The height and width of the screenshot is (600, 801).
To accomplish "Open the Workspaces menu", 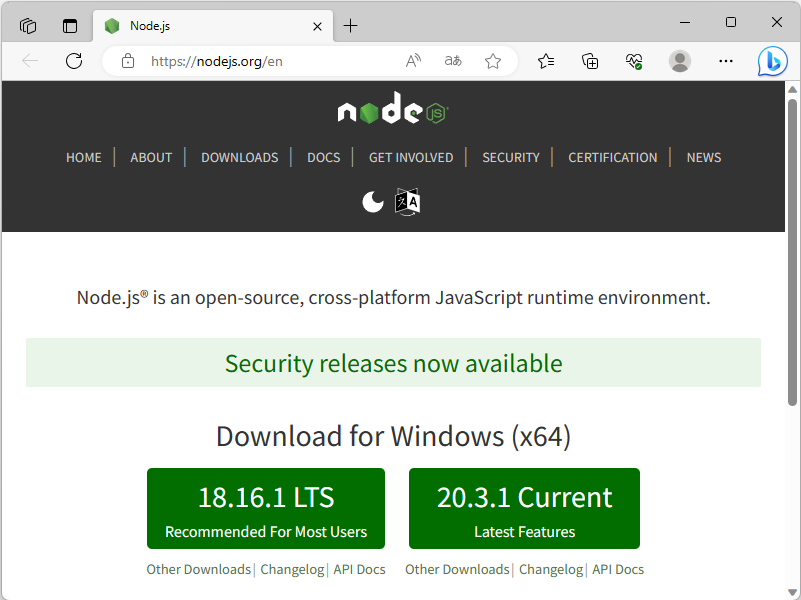I will coord(68,25).
